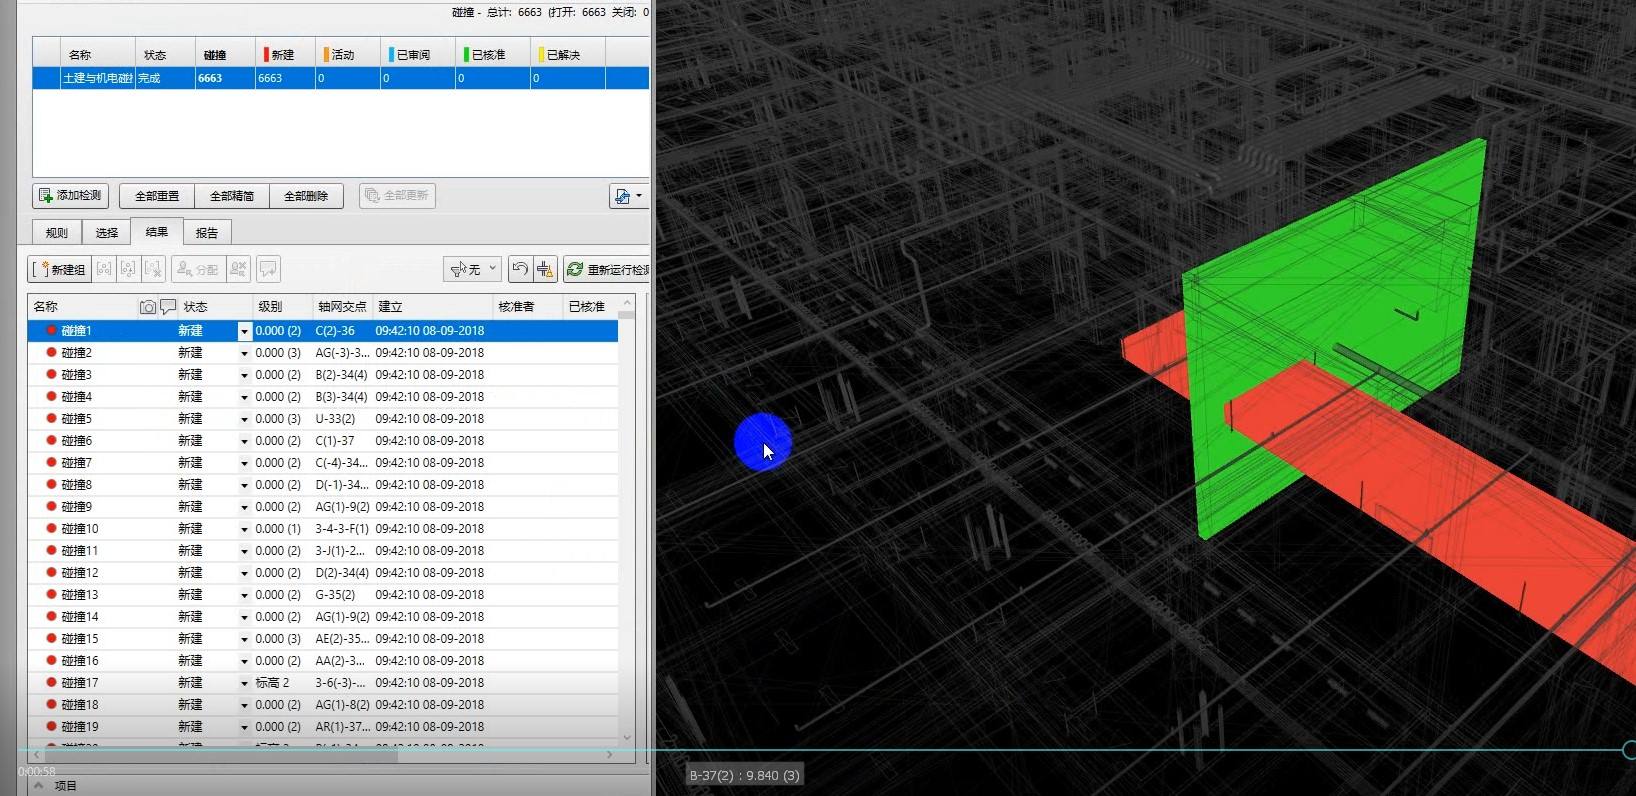Image resolution: width=1636 pixels, height=796 pixels.
Task: Switch to the 规则 rules tab
Action: click(x=57, y=233)
